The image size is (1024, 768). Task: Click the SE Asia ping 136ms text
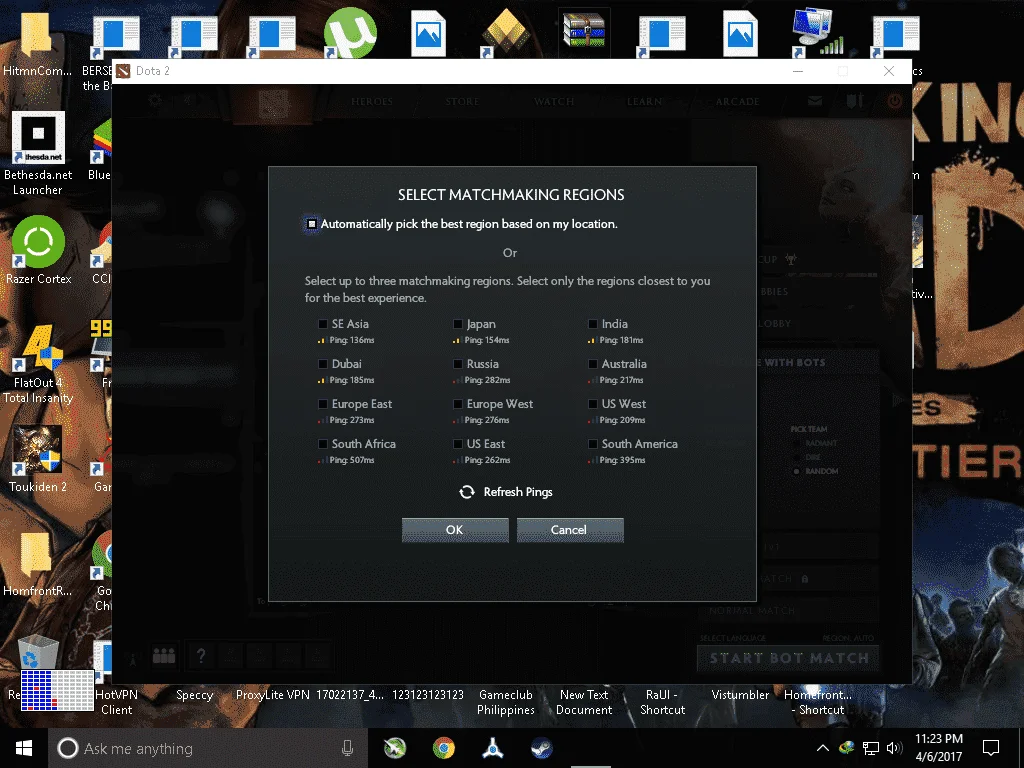(x=352, y=340)
